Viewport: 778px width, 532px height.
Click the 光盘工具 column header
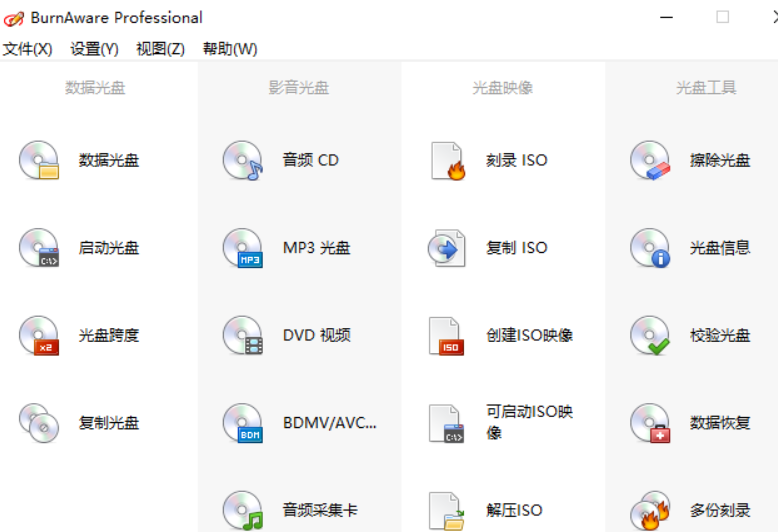pos(706,88)
